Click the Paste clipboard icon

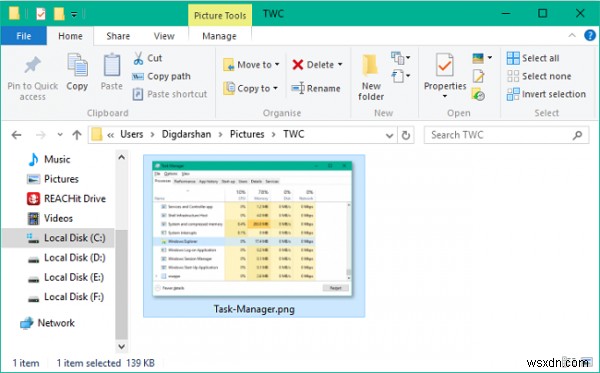pyautogui.click(x=112, y=64)
